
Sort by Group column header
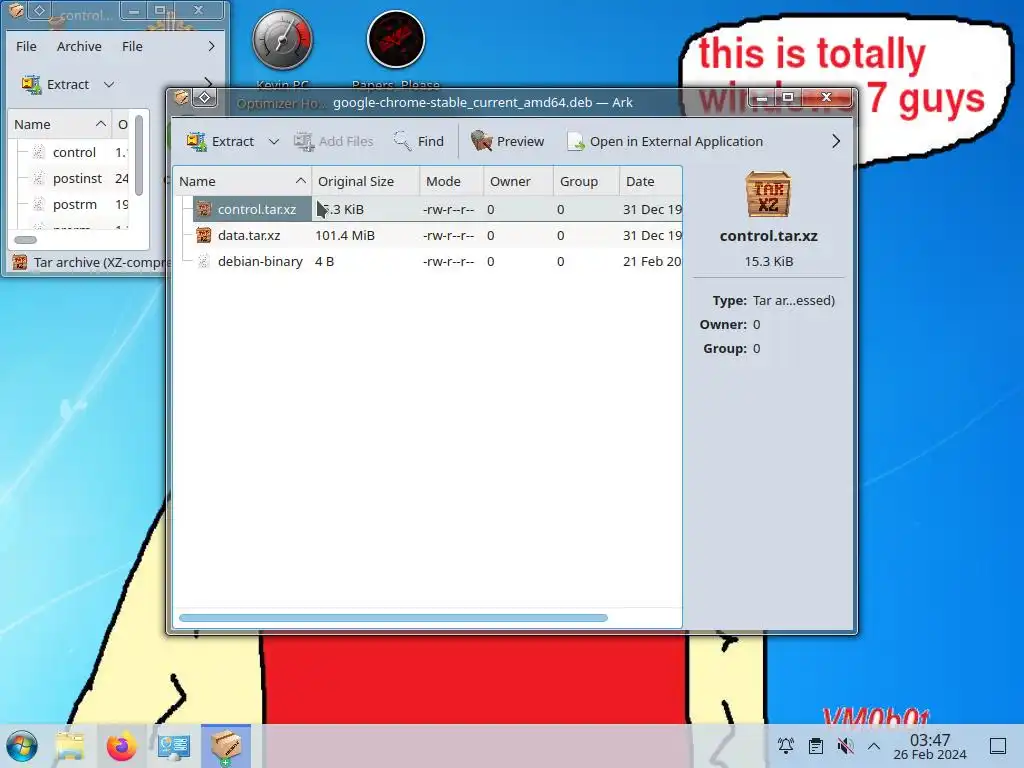(x=586, y=181)
